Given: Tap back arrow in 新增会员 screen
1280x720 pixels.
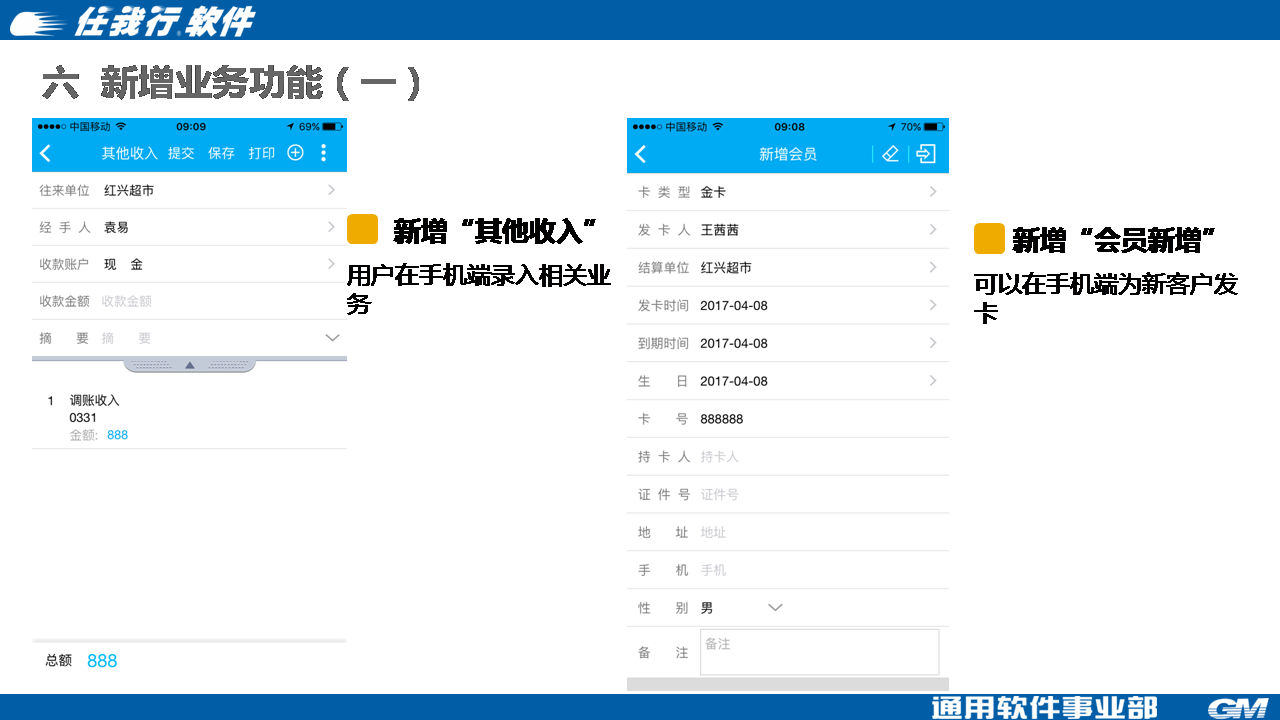Looking at the screenshot, I should coord(641,154).
